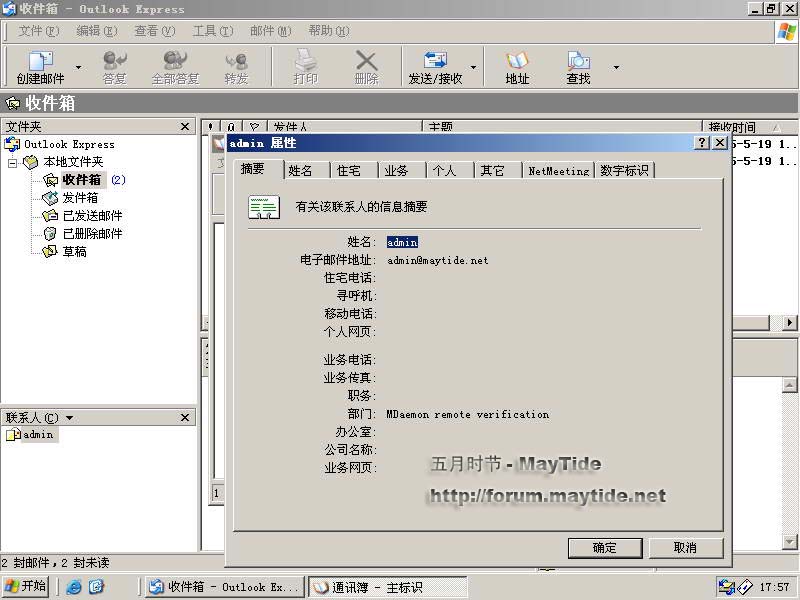
Task: Open the Create Mail stationery dropdown arrow
Action: pyautogui.click(x=79, y=68)
